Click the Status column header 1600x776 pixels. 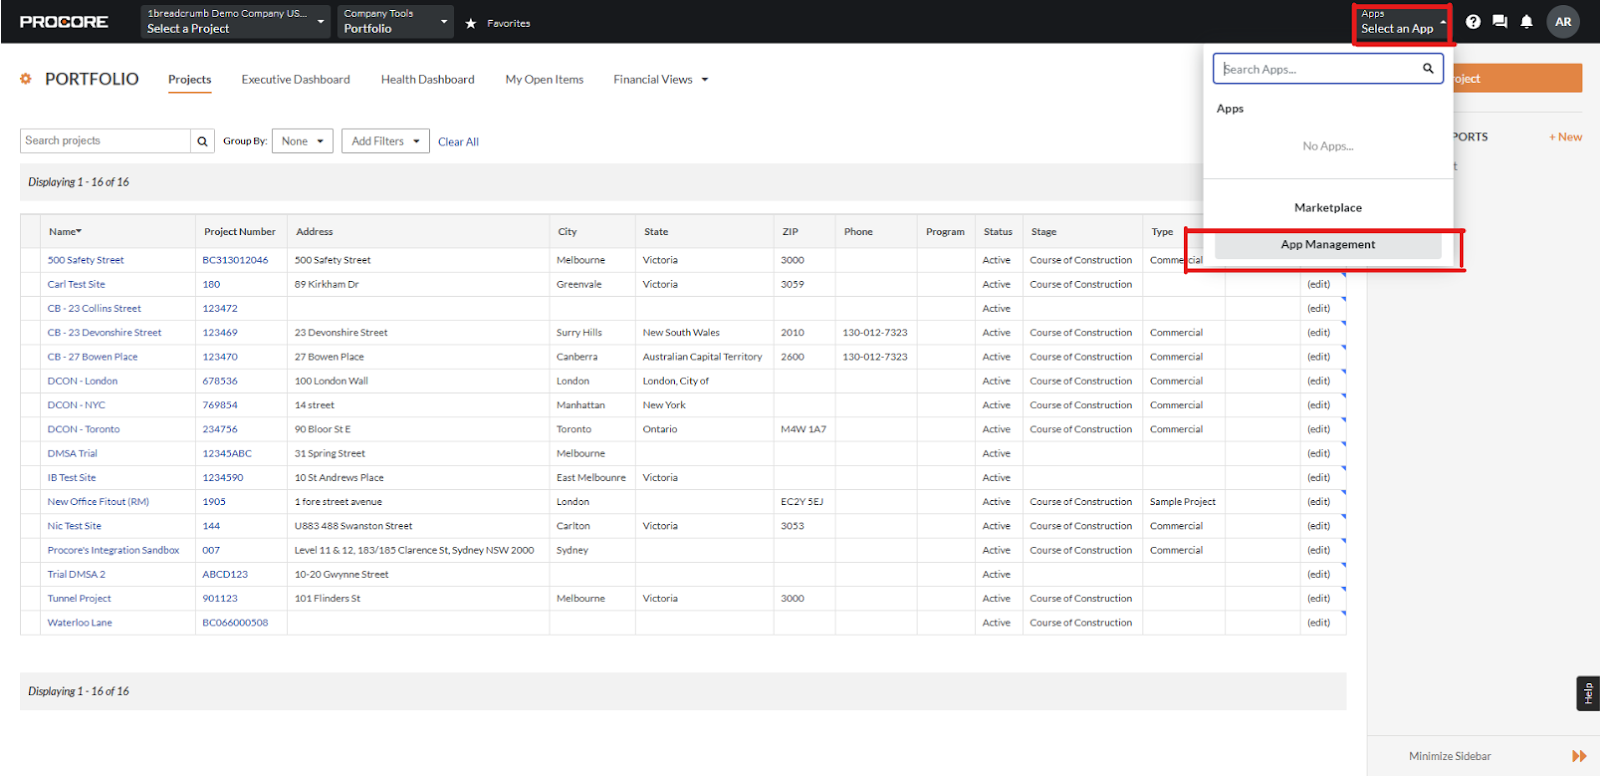(x=998, y=232)
